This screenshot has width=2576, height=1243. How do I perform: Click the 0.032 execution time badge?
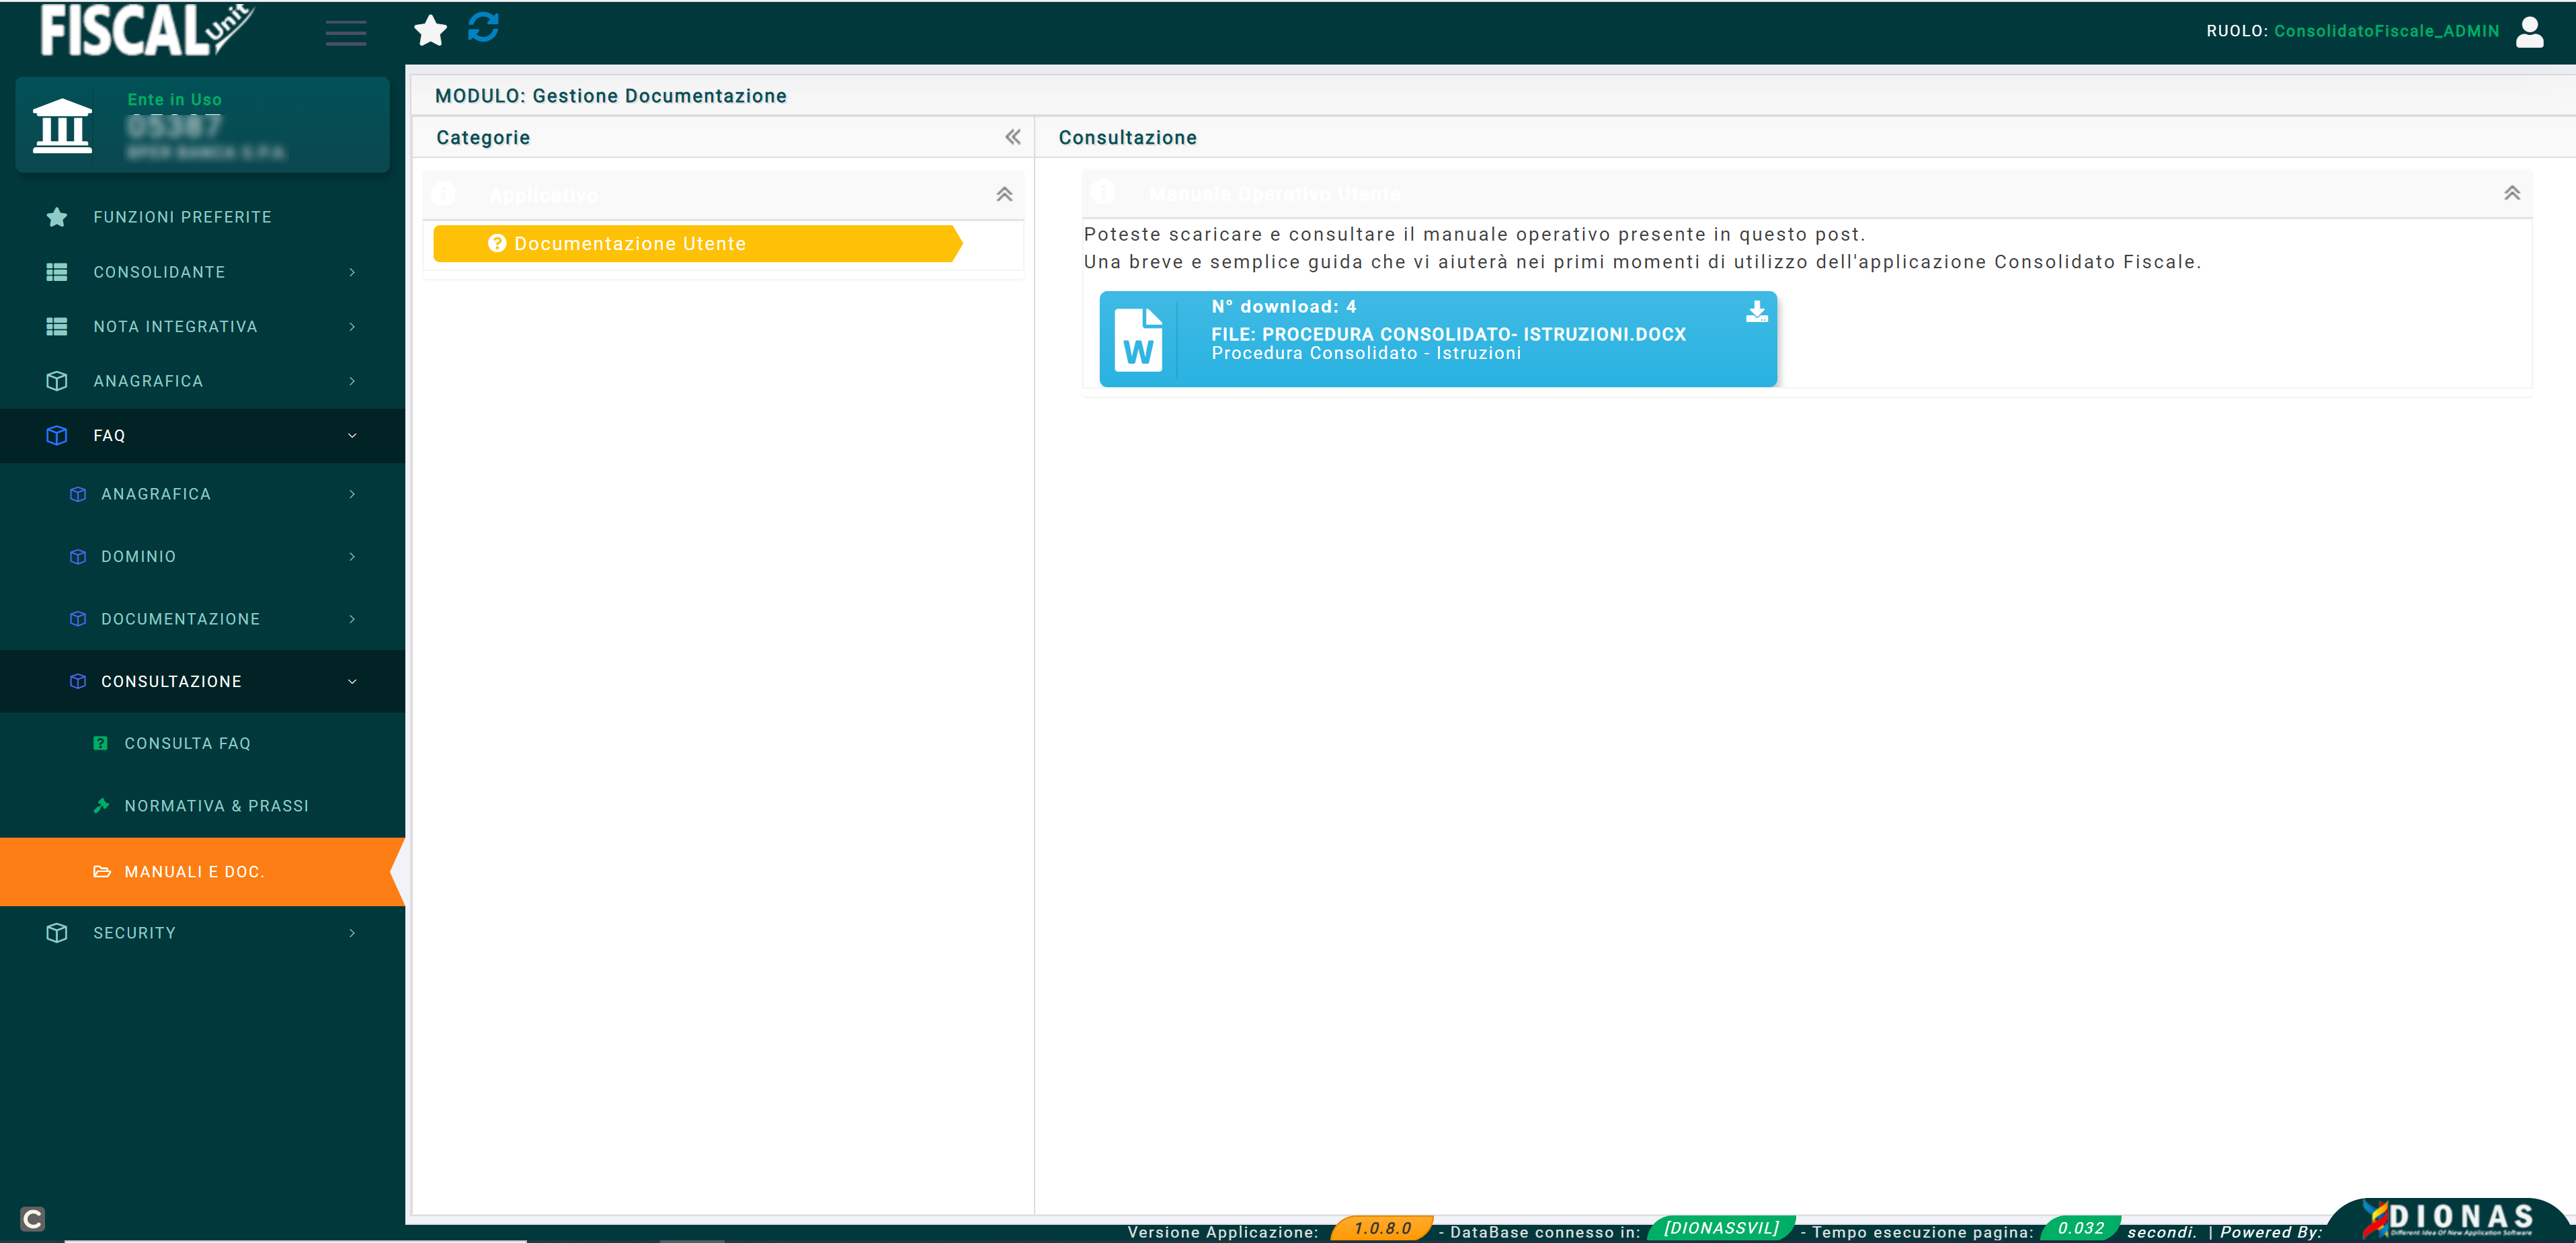[x=2080, y=1228]
